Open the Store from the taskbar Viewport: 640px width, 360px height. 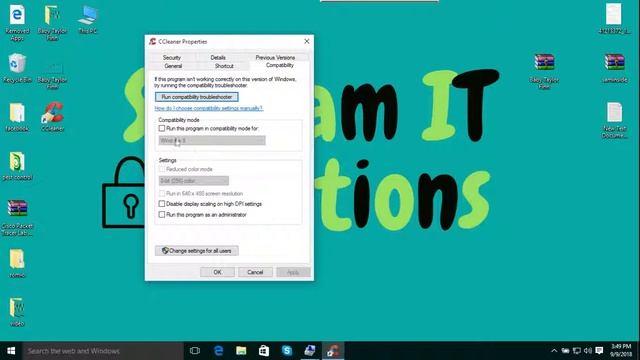click(264, 351)
